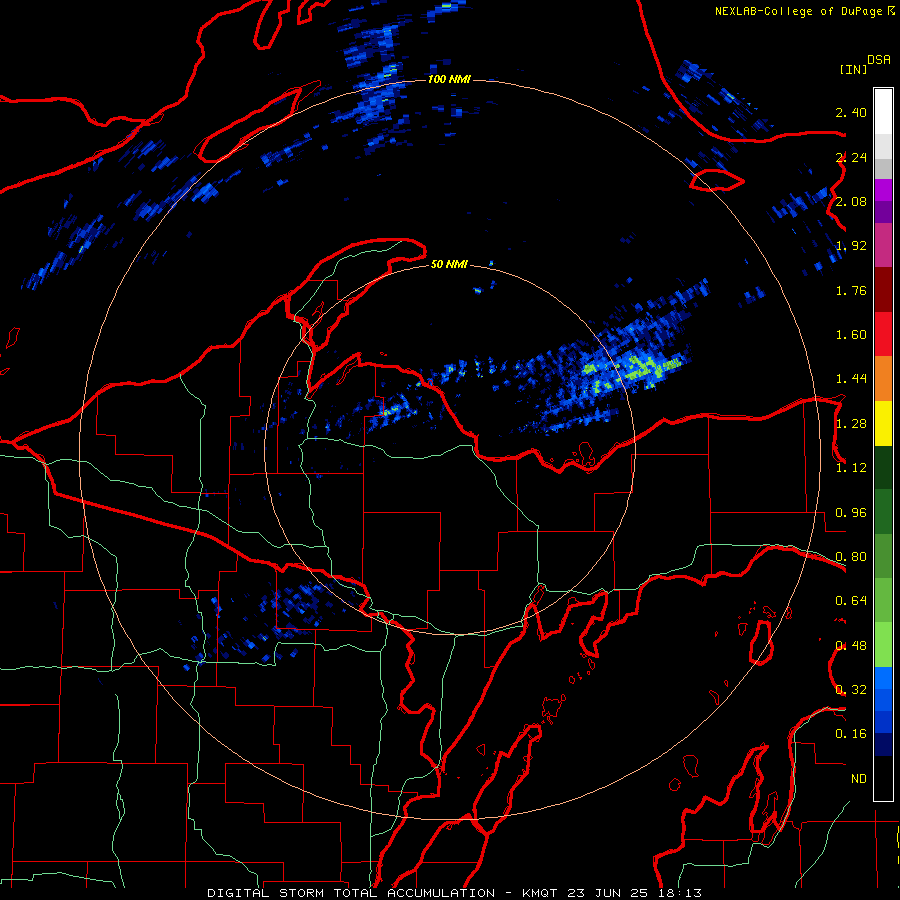
Task: Click the 0.16 legend value
Action: [x=851, y=734]
